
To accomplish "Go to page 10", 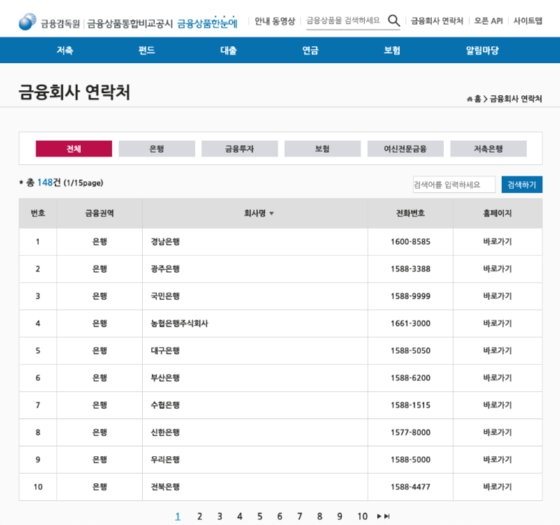I will point(362,516).
